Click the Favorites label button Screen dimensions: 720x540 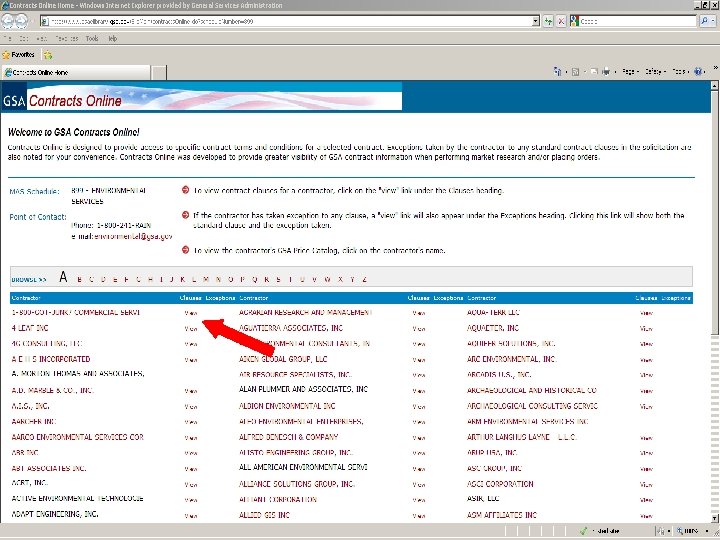coord(23,55)
